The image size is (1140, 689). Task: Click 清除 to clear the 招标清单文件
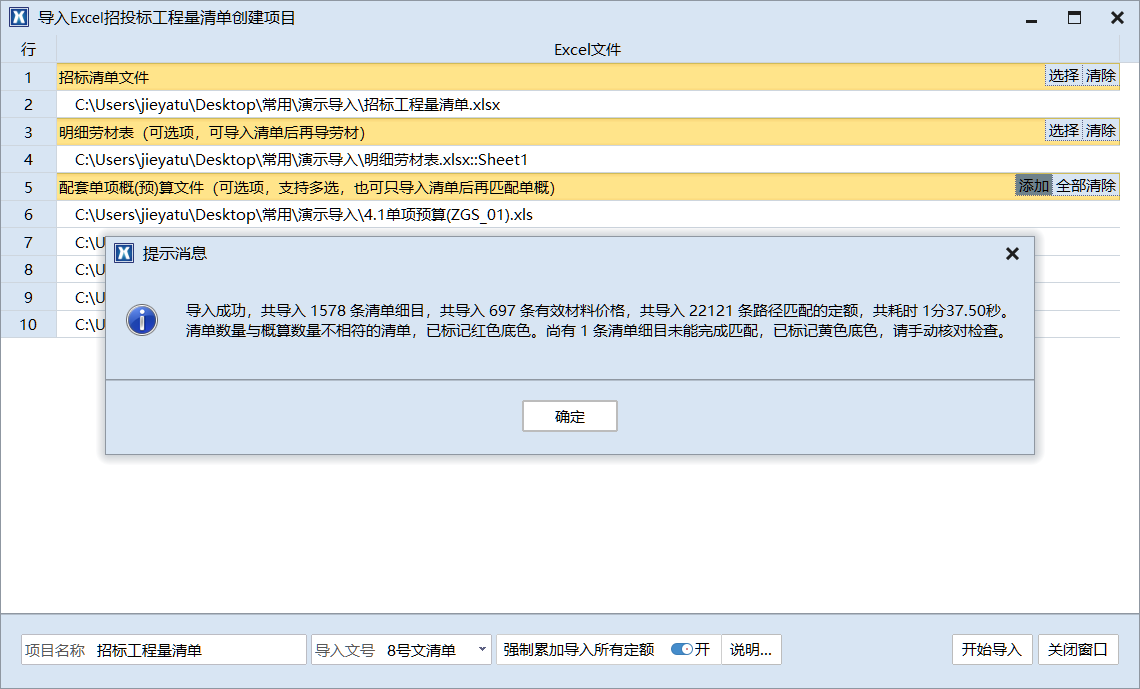pyautogui.click(x=1103, y=75)
